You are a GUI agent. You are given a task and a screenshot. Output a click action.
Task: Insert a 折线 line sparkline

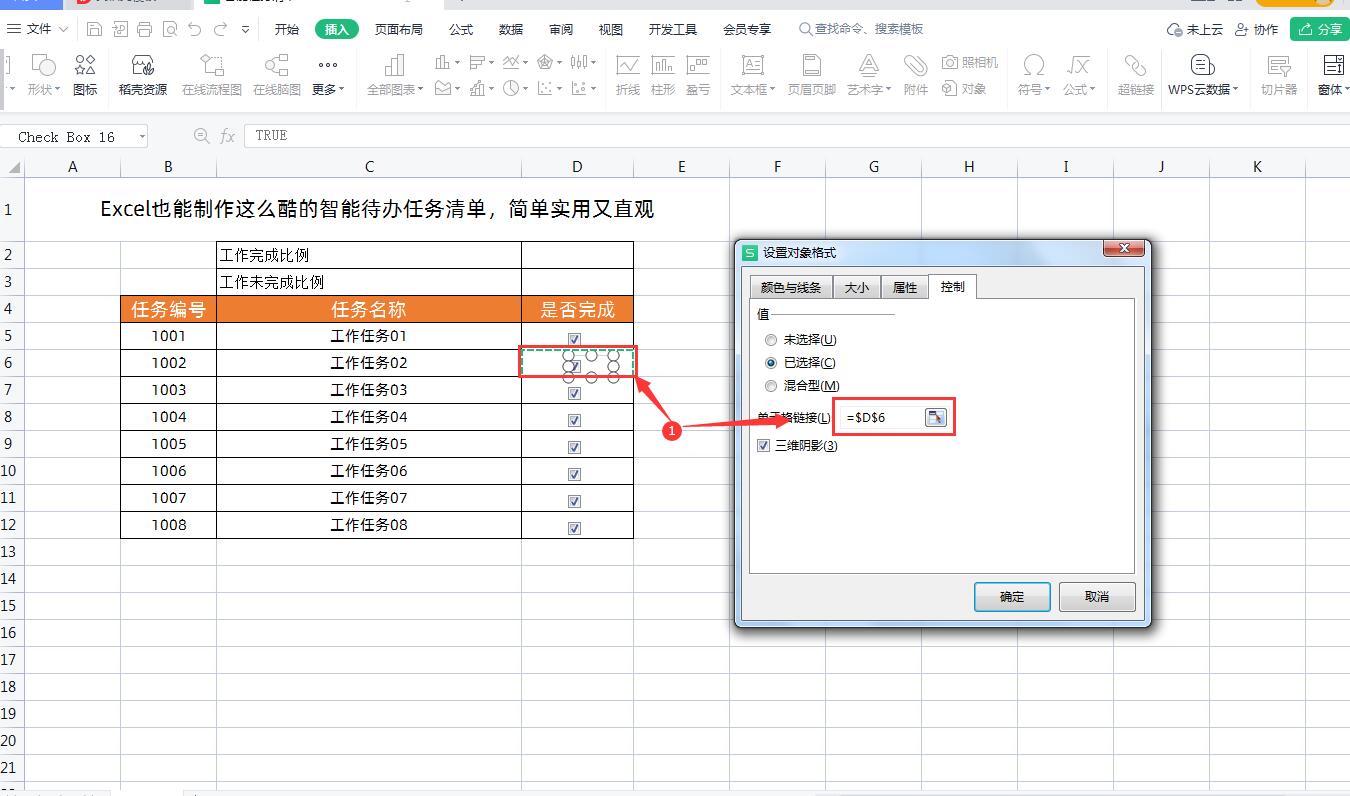coord(627,75)
